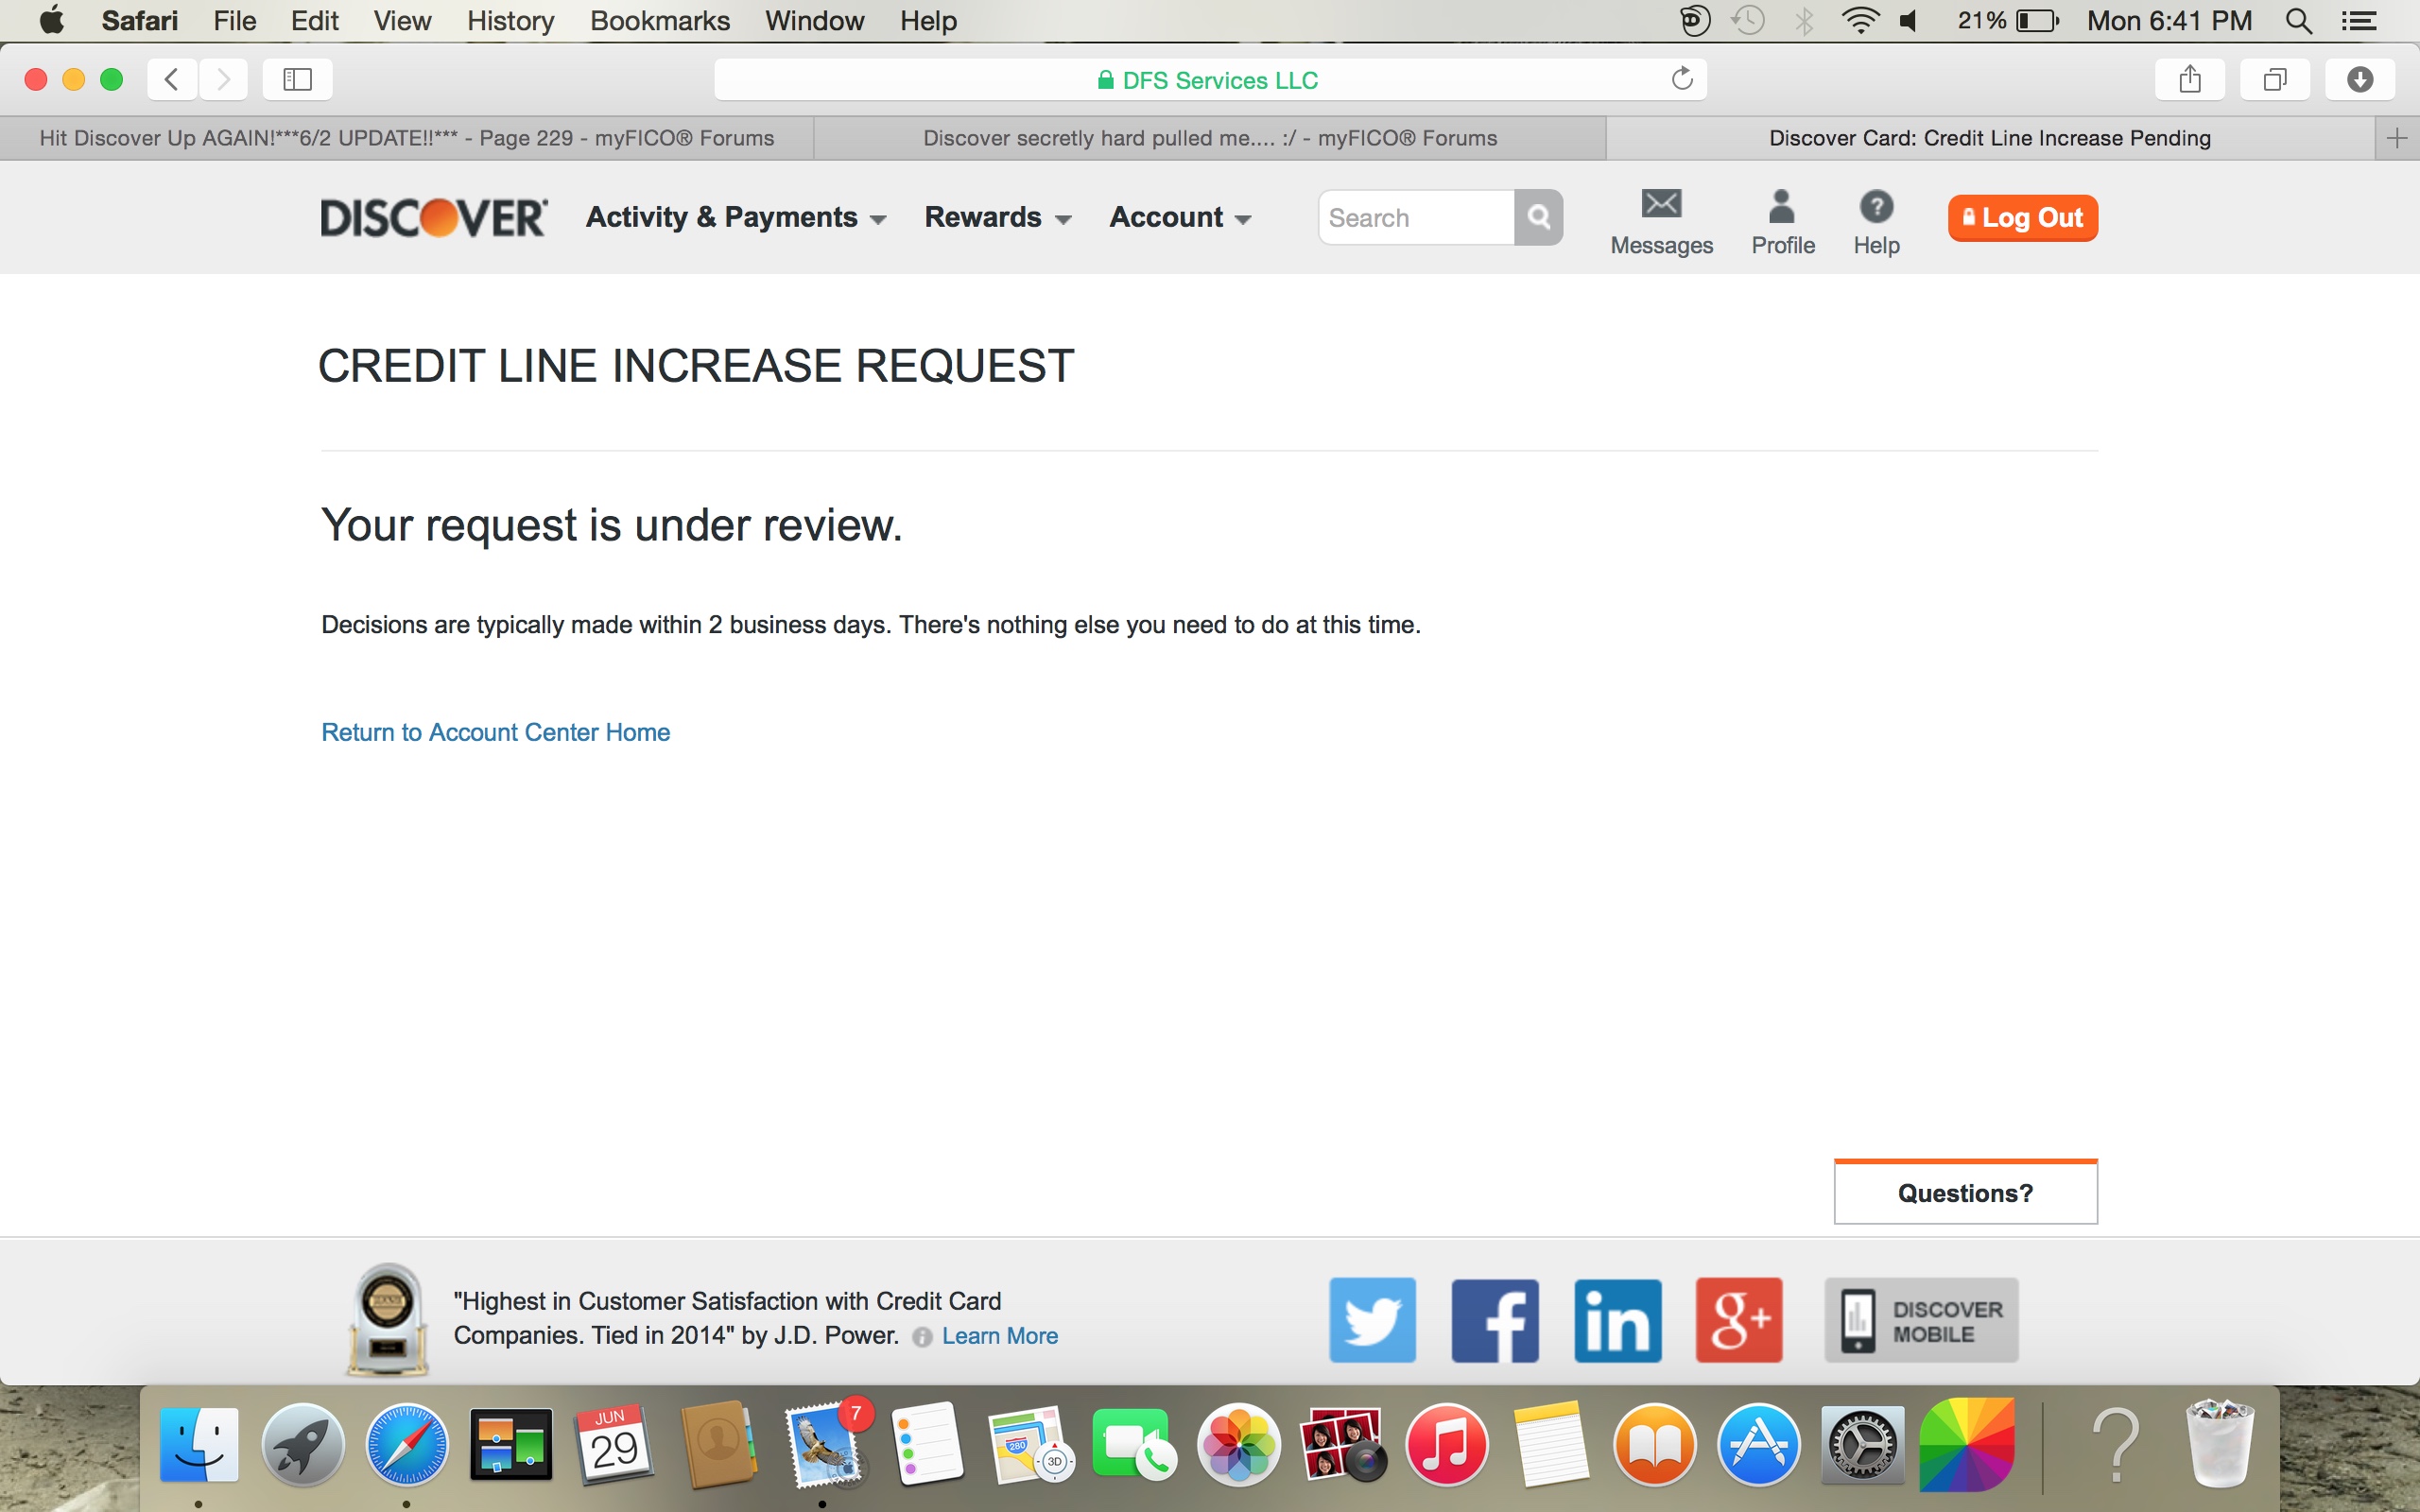Expand the Rewards dropdown menu
The height and width of the screenshot is (1512, 2420).
pos(997,217)
